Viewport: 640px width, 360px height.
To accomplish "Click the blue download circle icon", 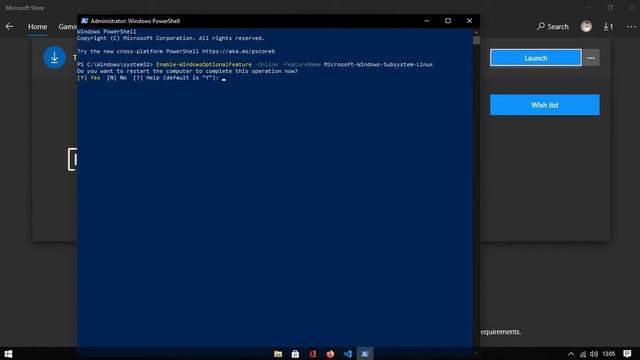I will [x=54, y=58].
